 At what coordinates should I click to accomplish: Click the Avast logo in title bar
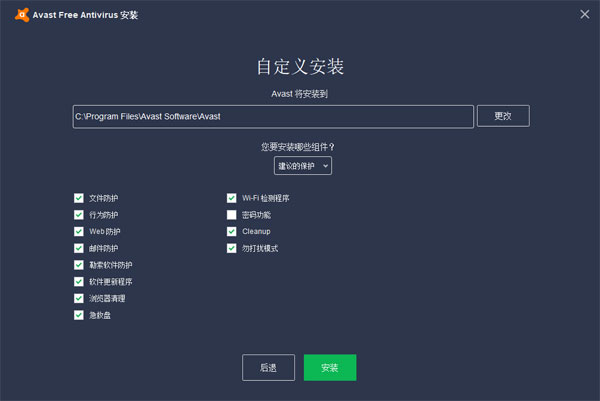[x=20, y=15]
